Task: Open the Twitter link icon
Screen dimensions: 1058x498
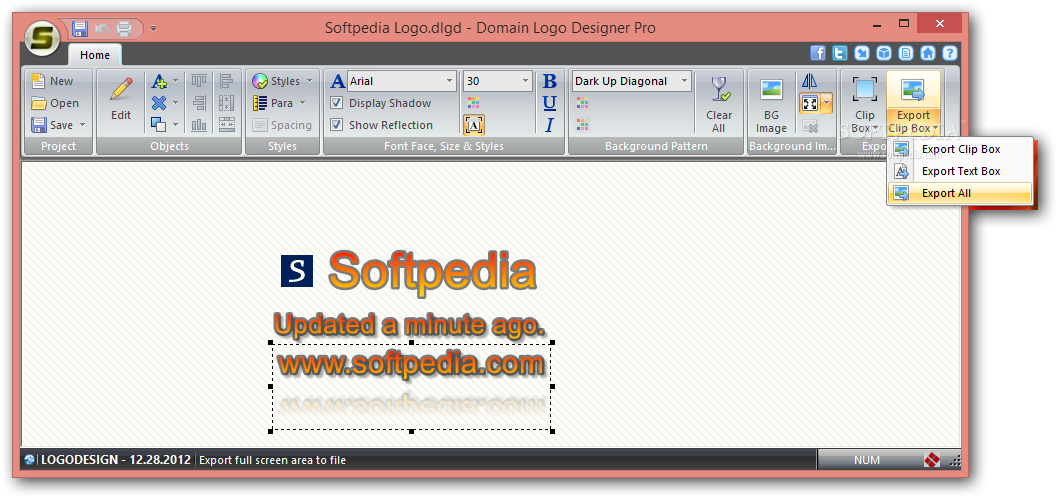Action: 839,53
